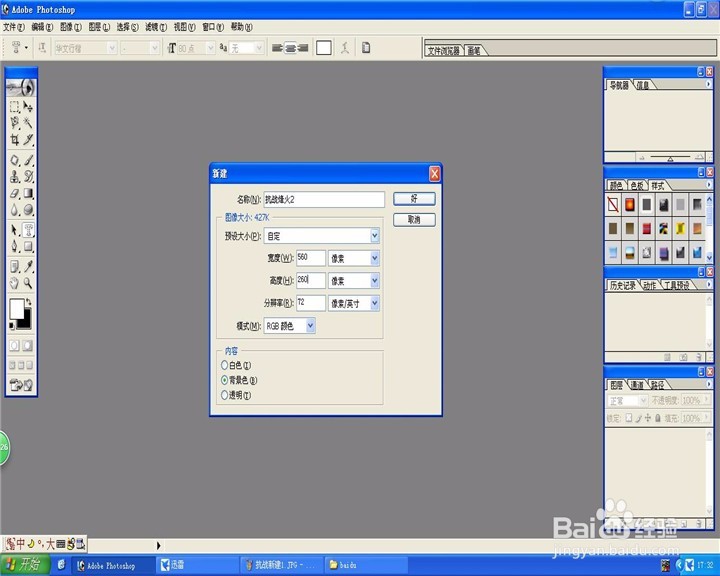Viewport: 720px width, 576px height.
Task: Open the height unit dropdown
Action: (x=375, y=281)
